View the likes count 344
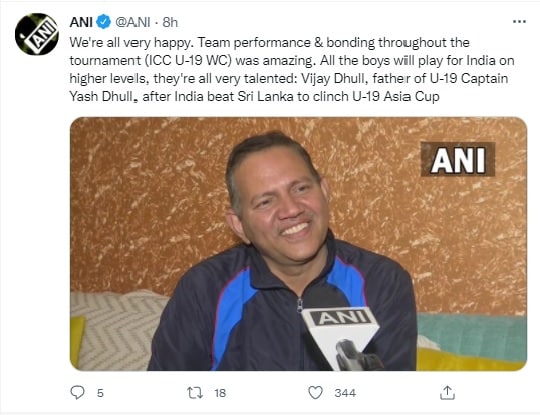 [345, 393]
